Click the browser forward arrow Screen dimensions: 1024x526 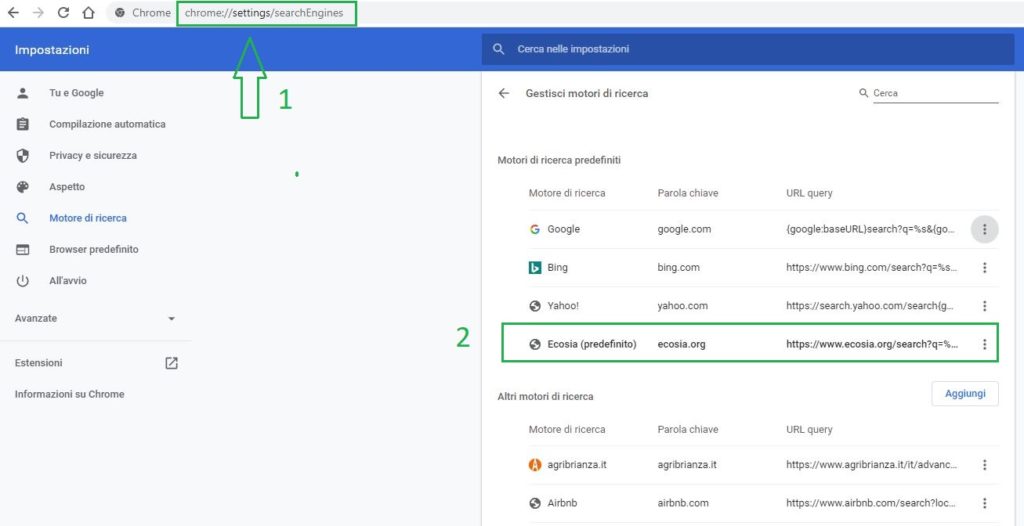(38, 12)
